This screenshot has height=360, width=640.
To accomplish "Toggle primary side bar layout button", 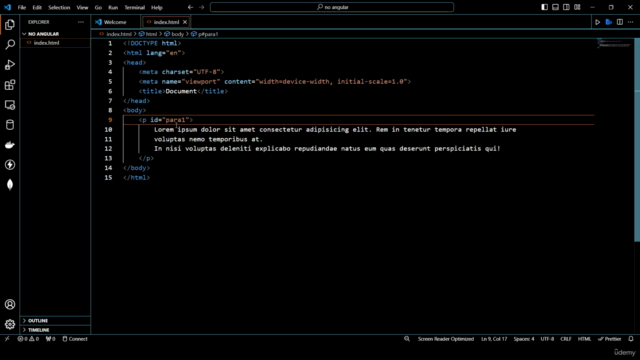I will 544,7.
